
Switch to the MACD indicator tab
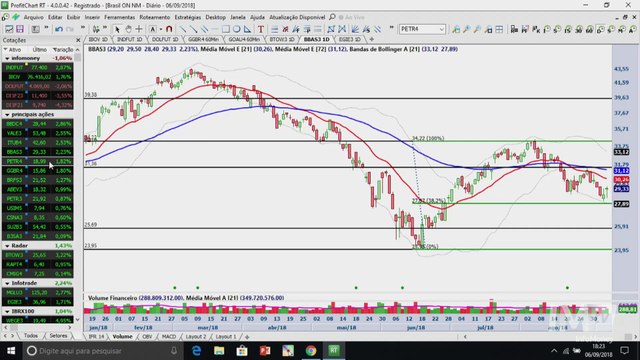point(169,337)
